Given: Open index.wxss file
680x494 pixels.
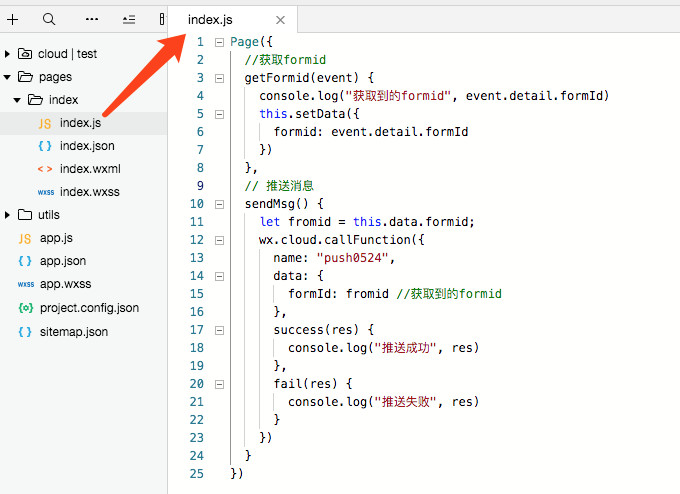Looking at the screenshot, I should point(90,192).
